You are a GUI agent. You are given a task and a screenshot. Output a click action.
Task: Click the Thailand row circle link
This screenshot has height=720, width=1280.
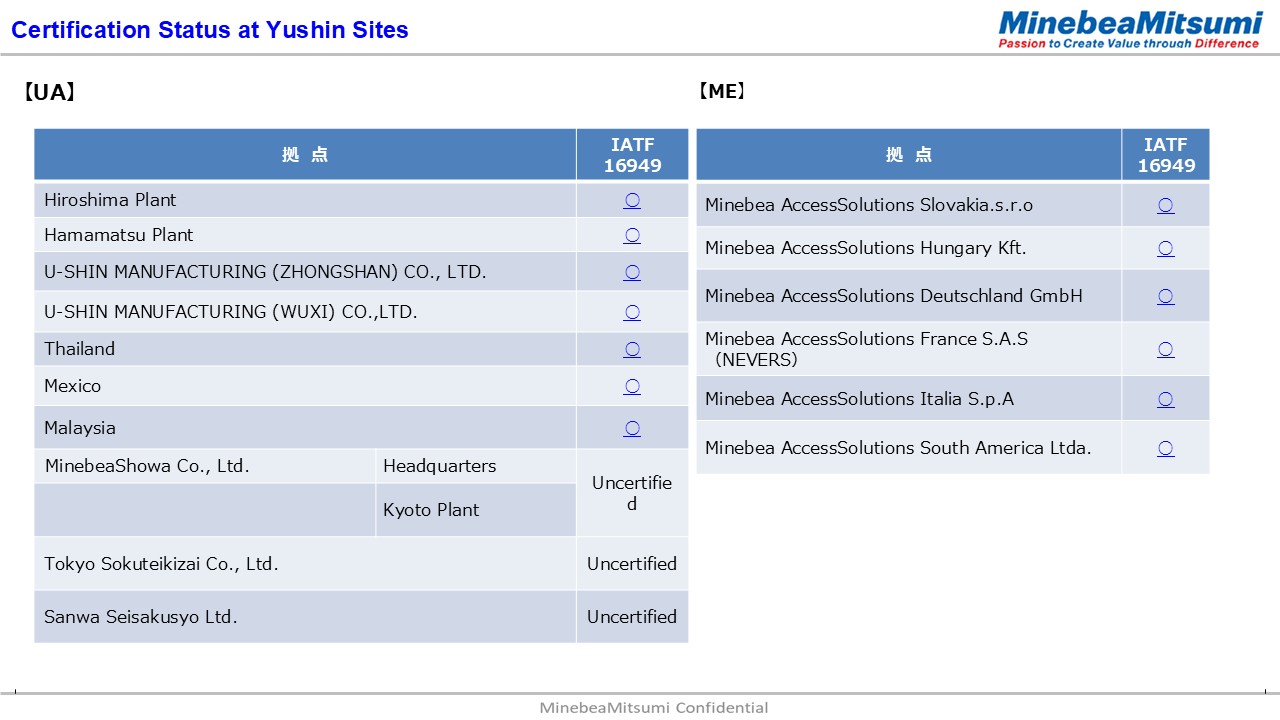click(632, 349)
